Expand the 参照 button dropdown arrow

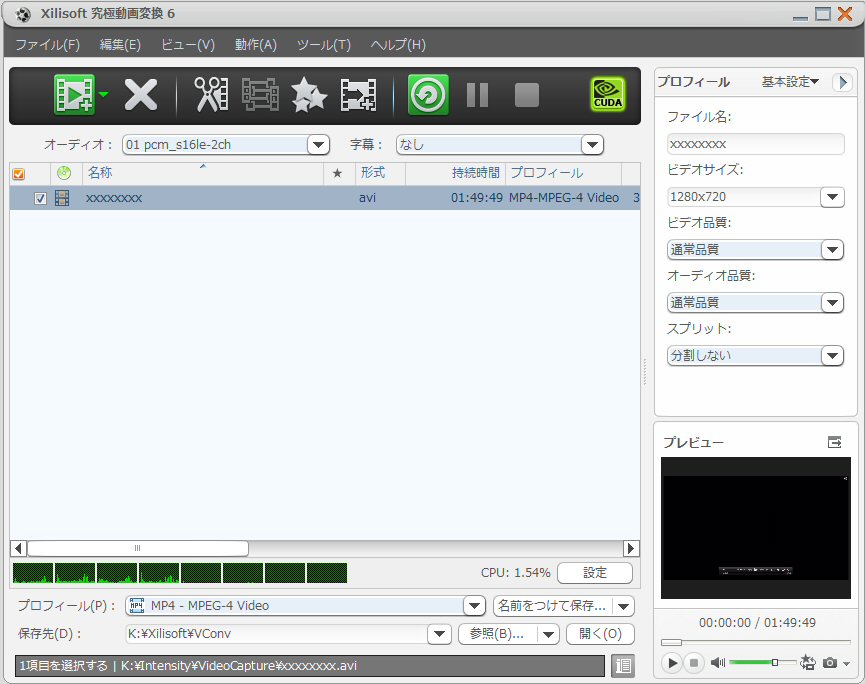coord(548,634)
